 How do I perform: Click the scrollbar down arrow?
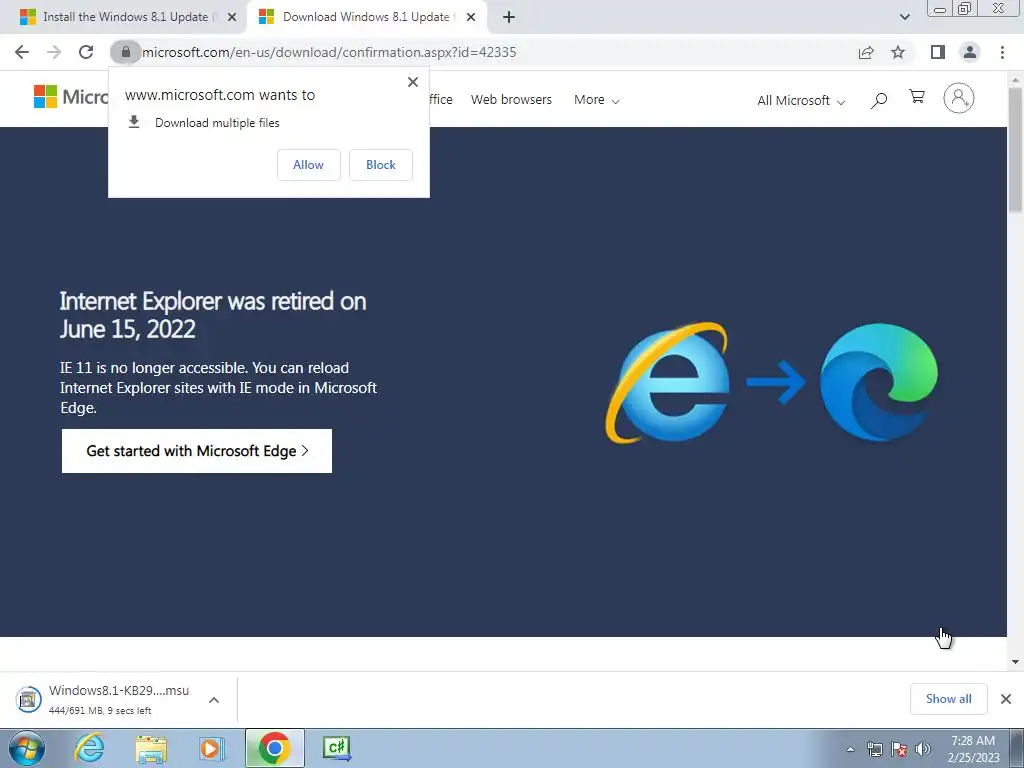pyautogui.click(x=1015, y=662)
